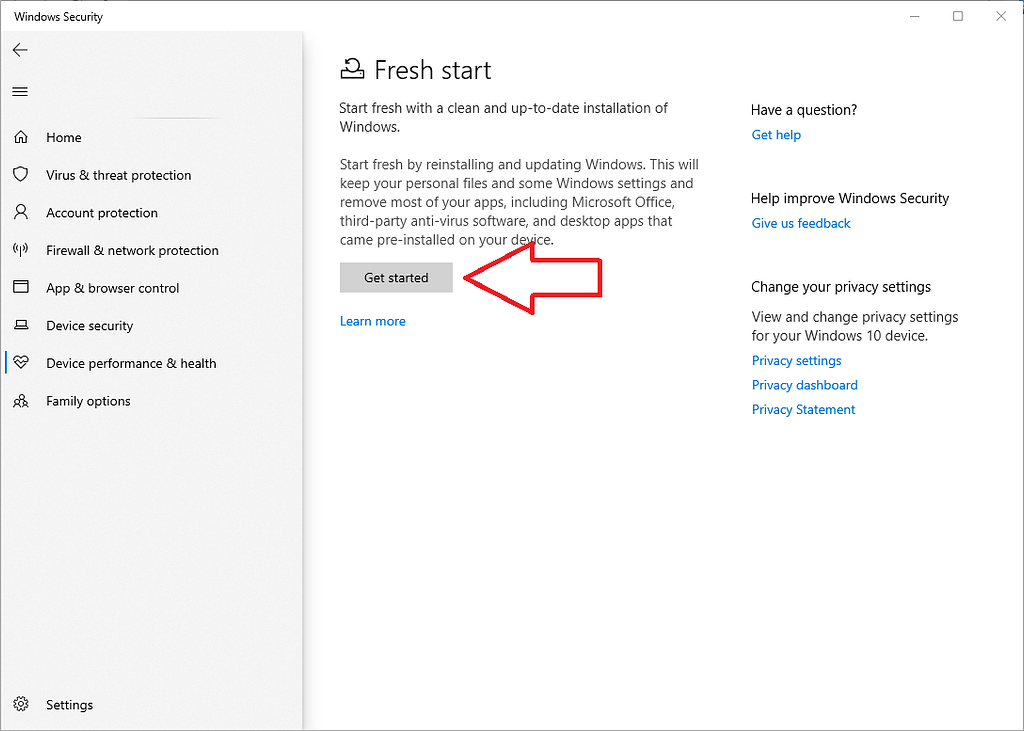
Task: Click the Virus & threat protection shield icon
Action: pos(21,174)
